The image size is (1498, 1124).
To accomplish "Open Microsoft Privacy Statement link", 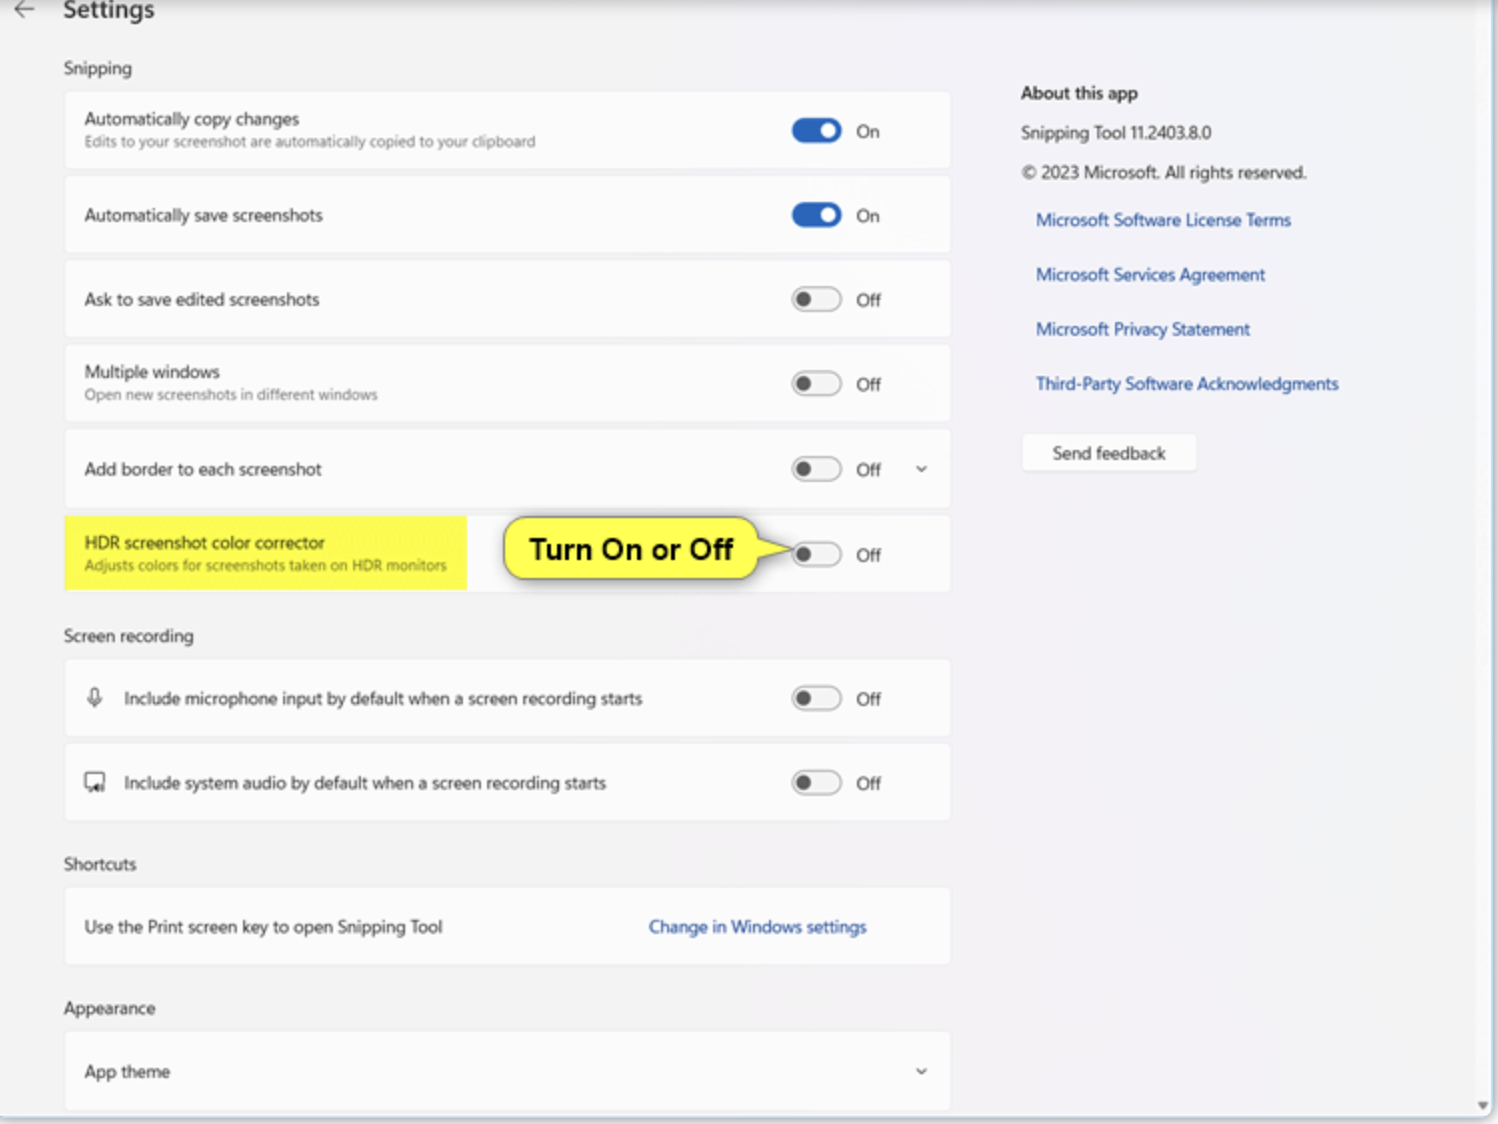I will point(1142,329).
